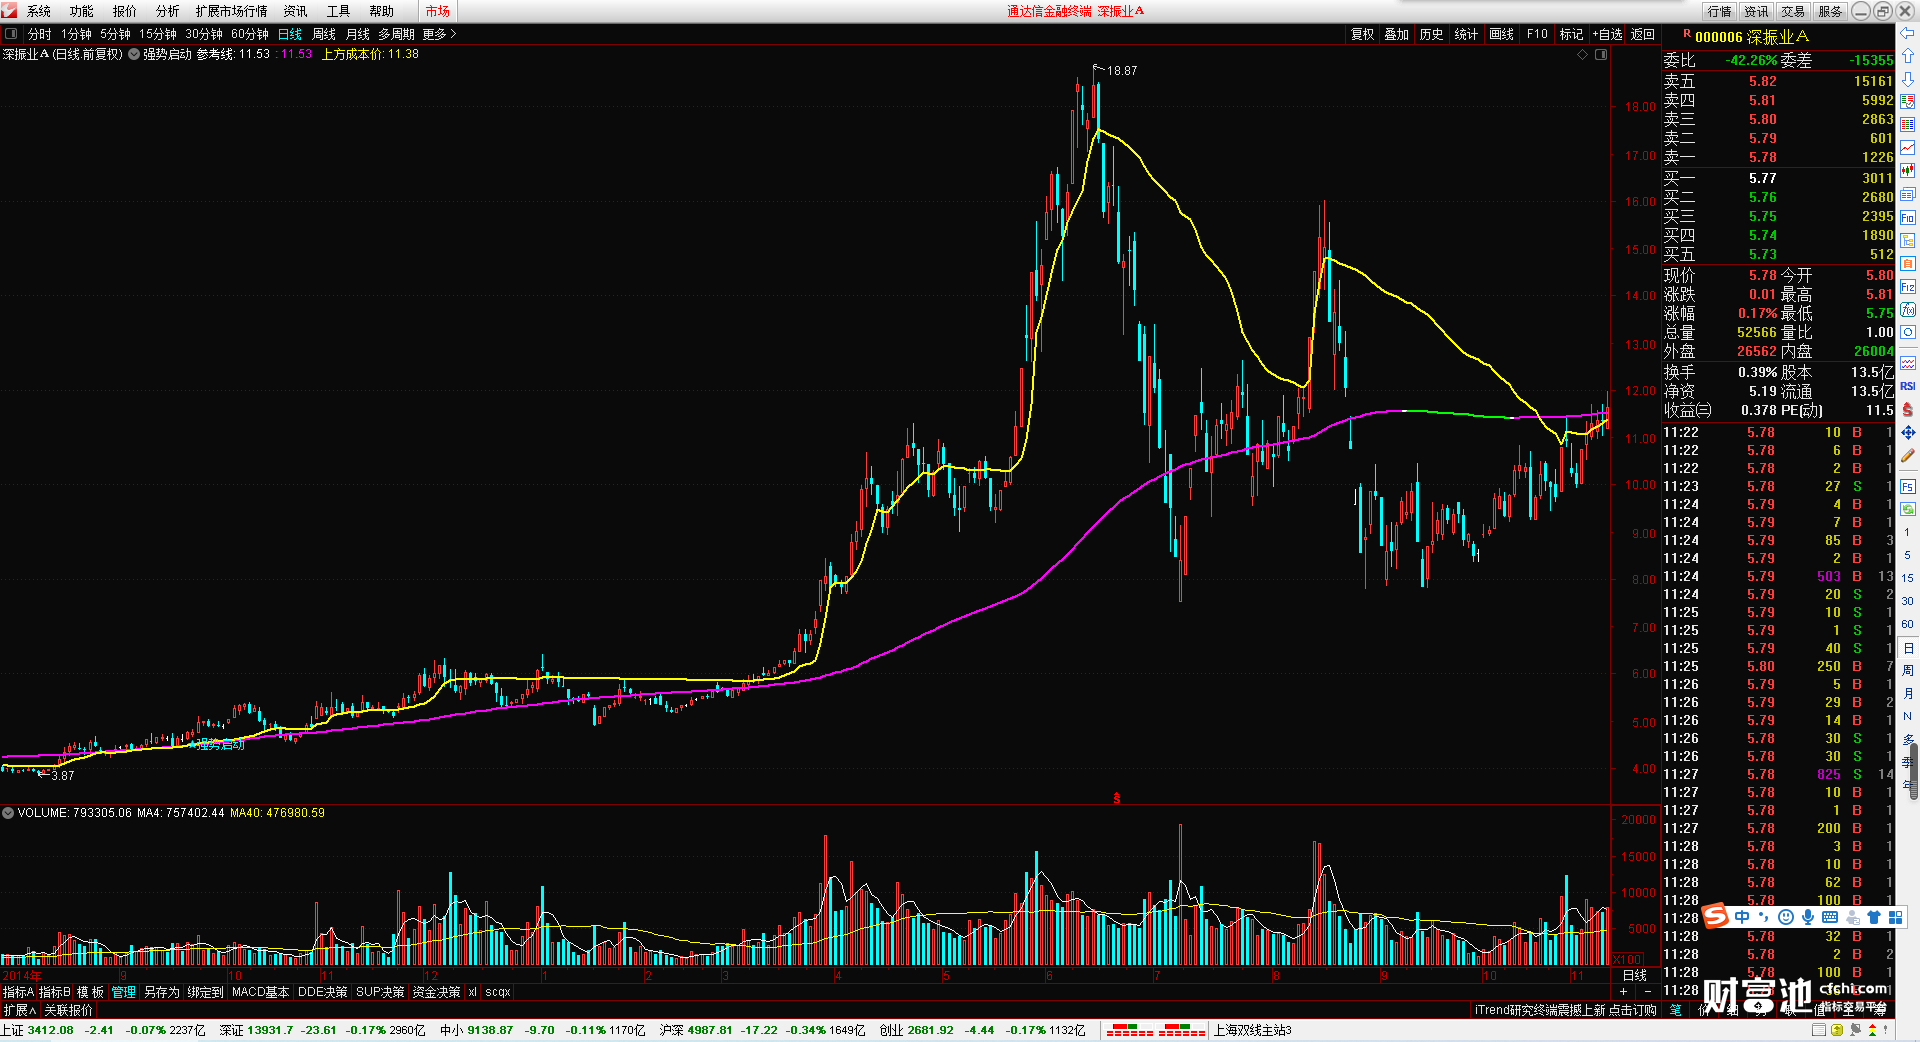1920x1042 pixels.
Task: Open the 帮助 menu dropdown
Action: (x=382, y=11)
